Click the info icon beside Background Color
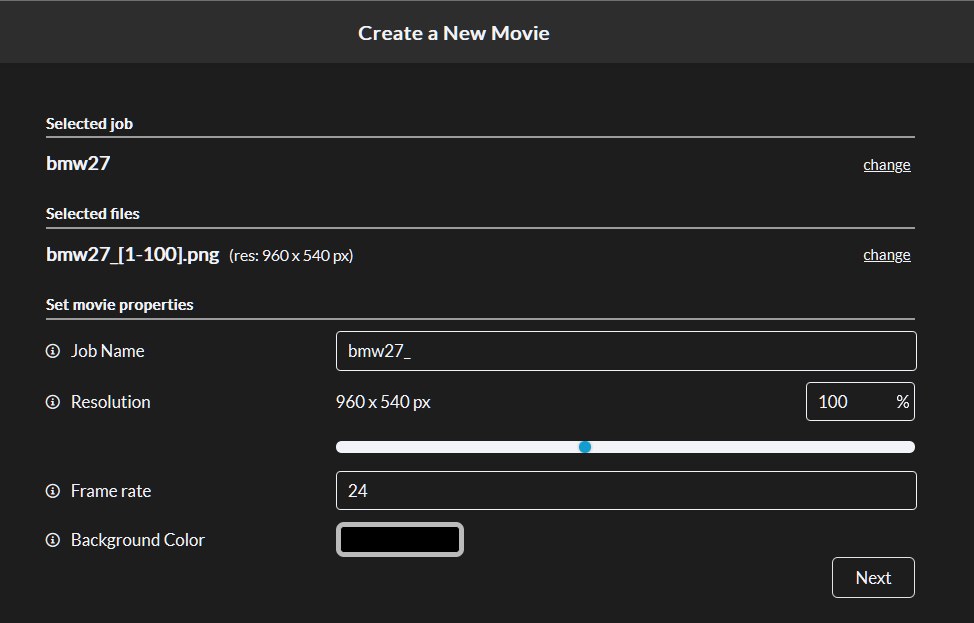 53,540
